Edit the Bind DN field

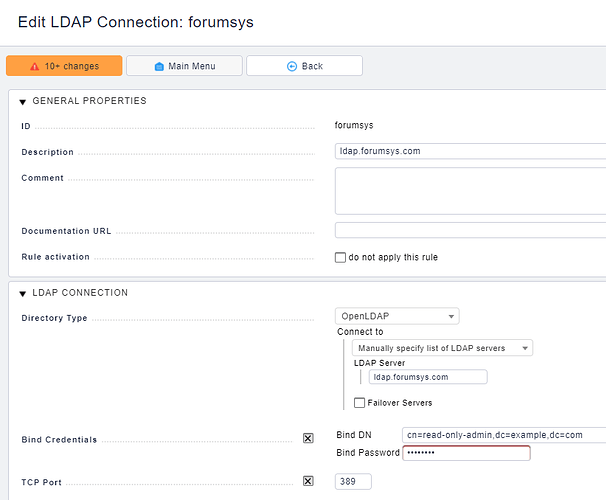click(x=504, y=435)
